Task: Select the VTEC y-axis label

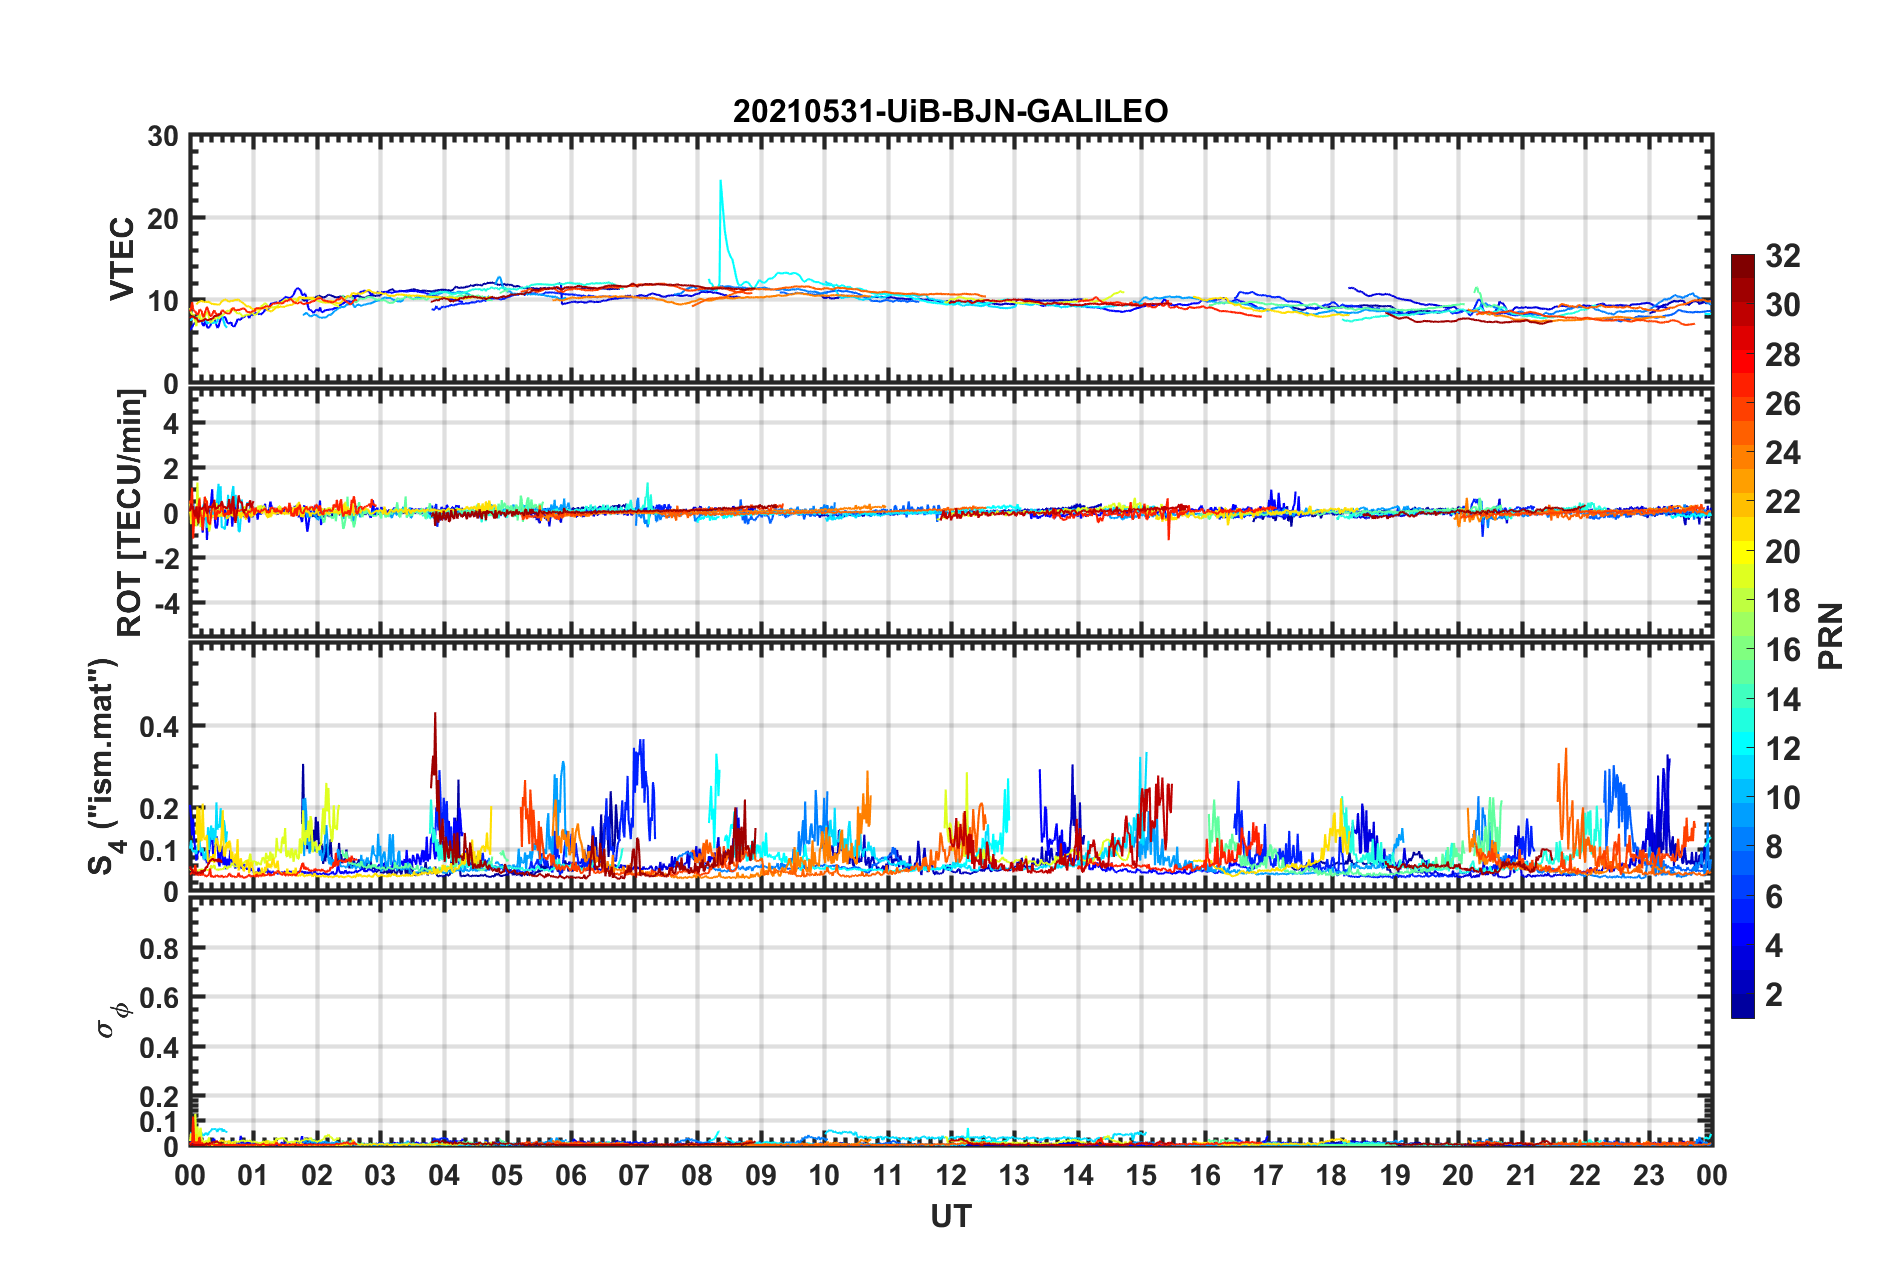Action: tap(122, 259)
